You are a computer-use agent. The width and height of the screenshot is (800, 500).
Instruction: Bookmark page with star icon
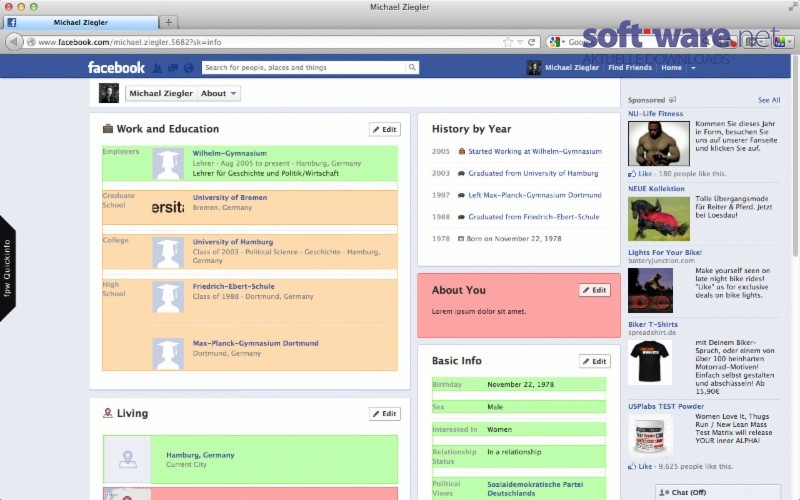point(508,42)
